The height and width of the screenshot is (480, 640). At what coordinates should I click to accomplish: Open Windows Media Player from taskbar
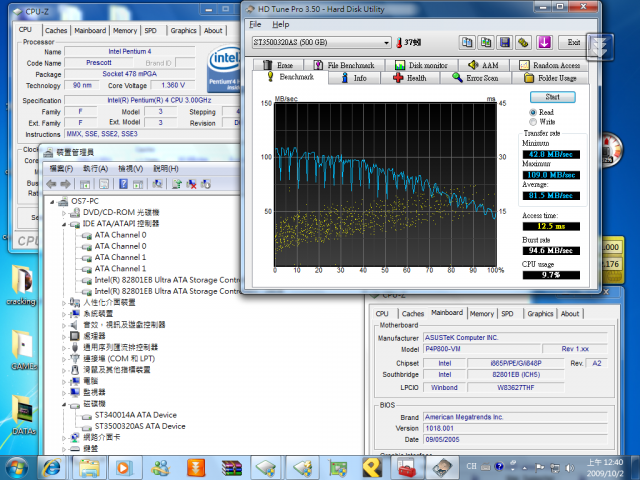[124, 468]
